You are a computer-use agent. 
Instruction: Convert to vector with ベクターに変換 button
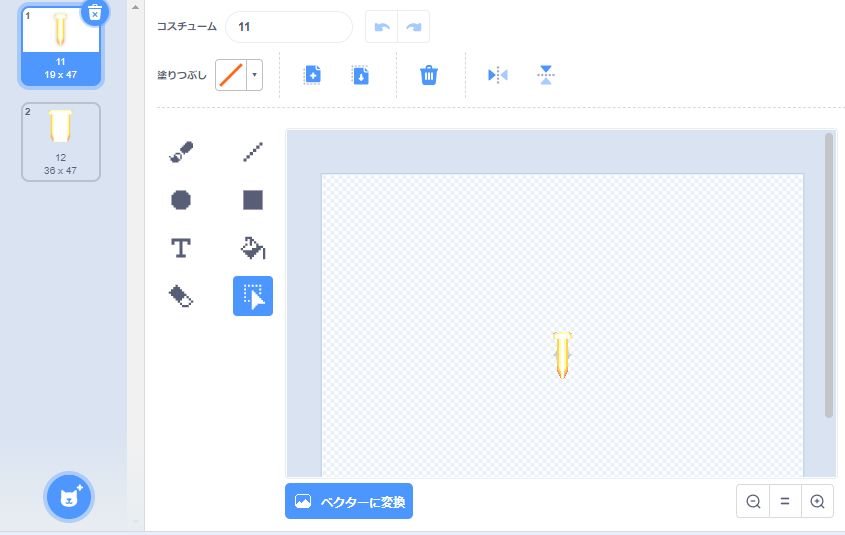coord(349,502)
